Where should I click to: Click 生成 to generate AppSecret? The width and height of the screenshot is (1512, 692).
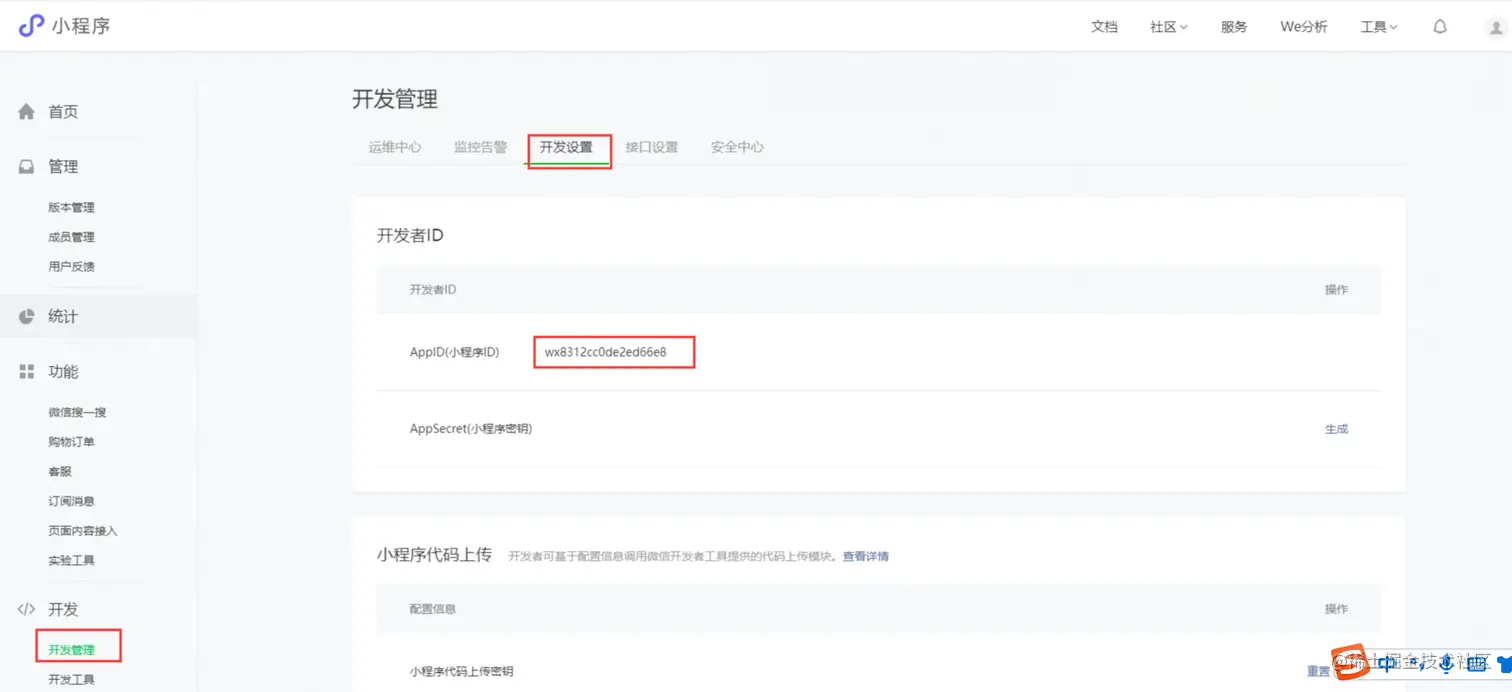[1336, 429]
